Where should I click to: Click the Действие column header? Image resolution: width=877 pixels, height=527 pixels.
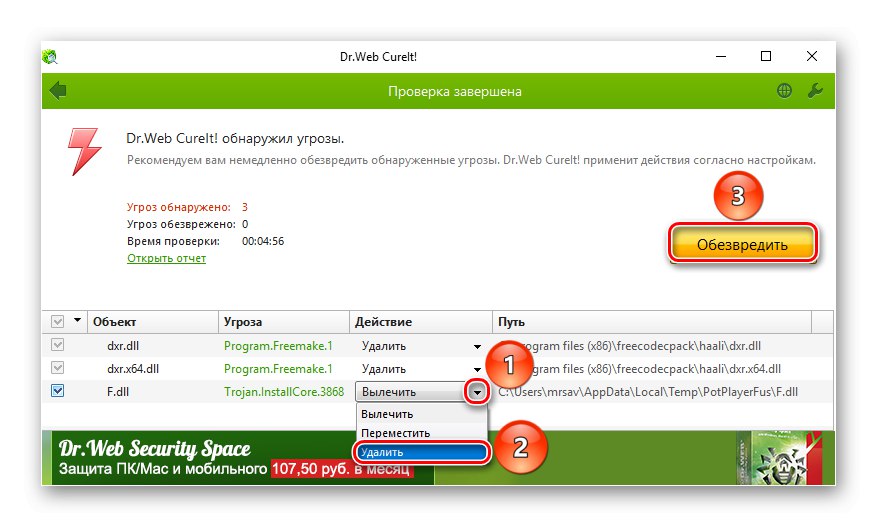point(421,322)
